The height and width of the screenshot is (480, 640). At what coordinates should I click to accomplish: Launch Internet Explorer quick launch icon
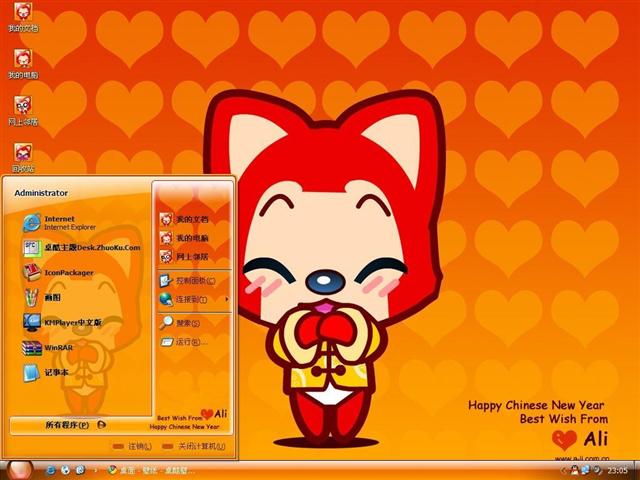[51, 470]
